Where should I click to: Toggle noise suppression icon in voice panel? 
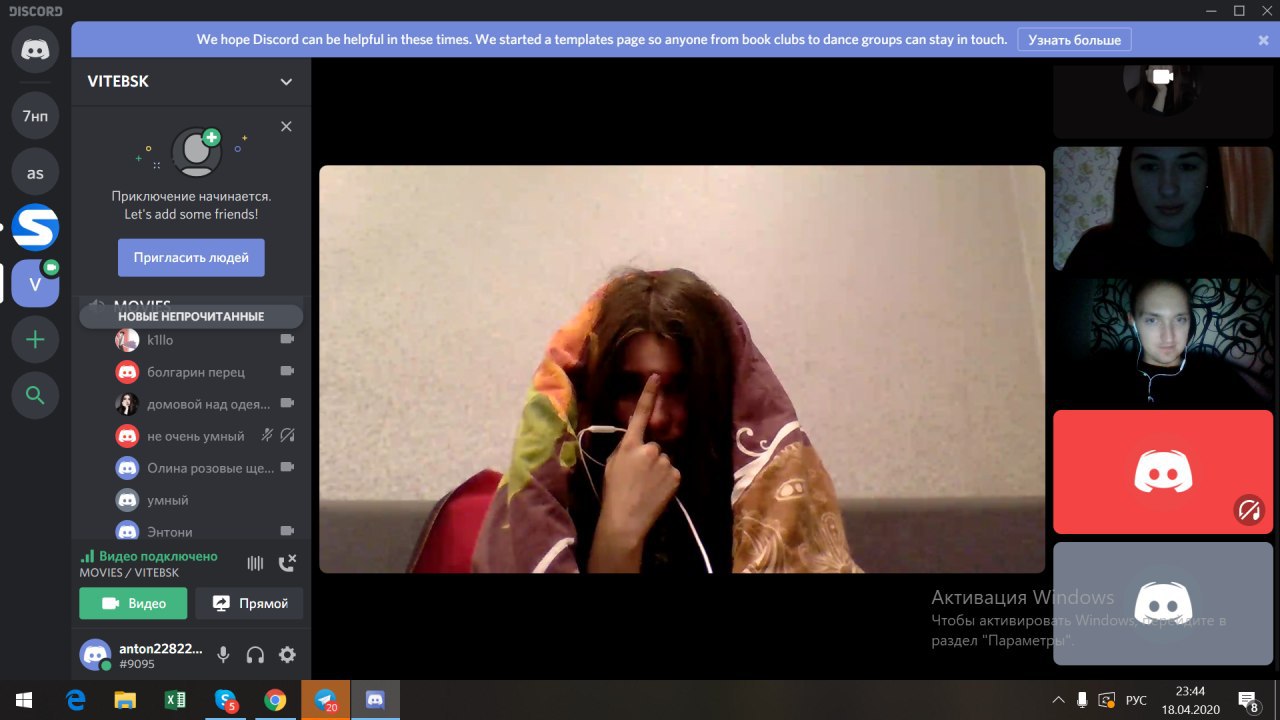(255, 563)
